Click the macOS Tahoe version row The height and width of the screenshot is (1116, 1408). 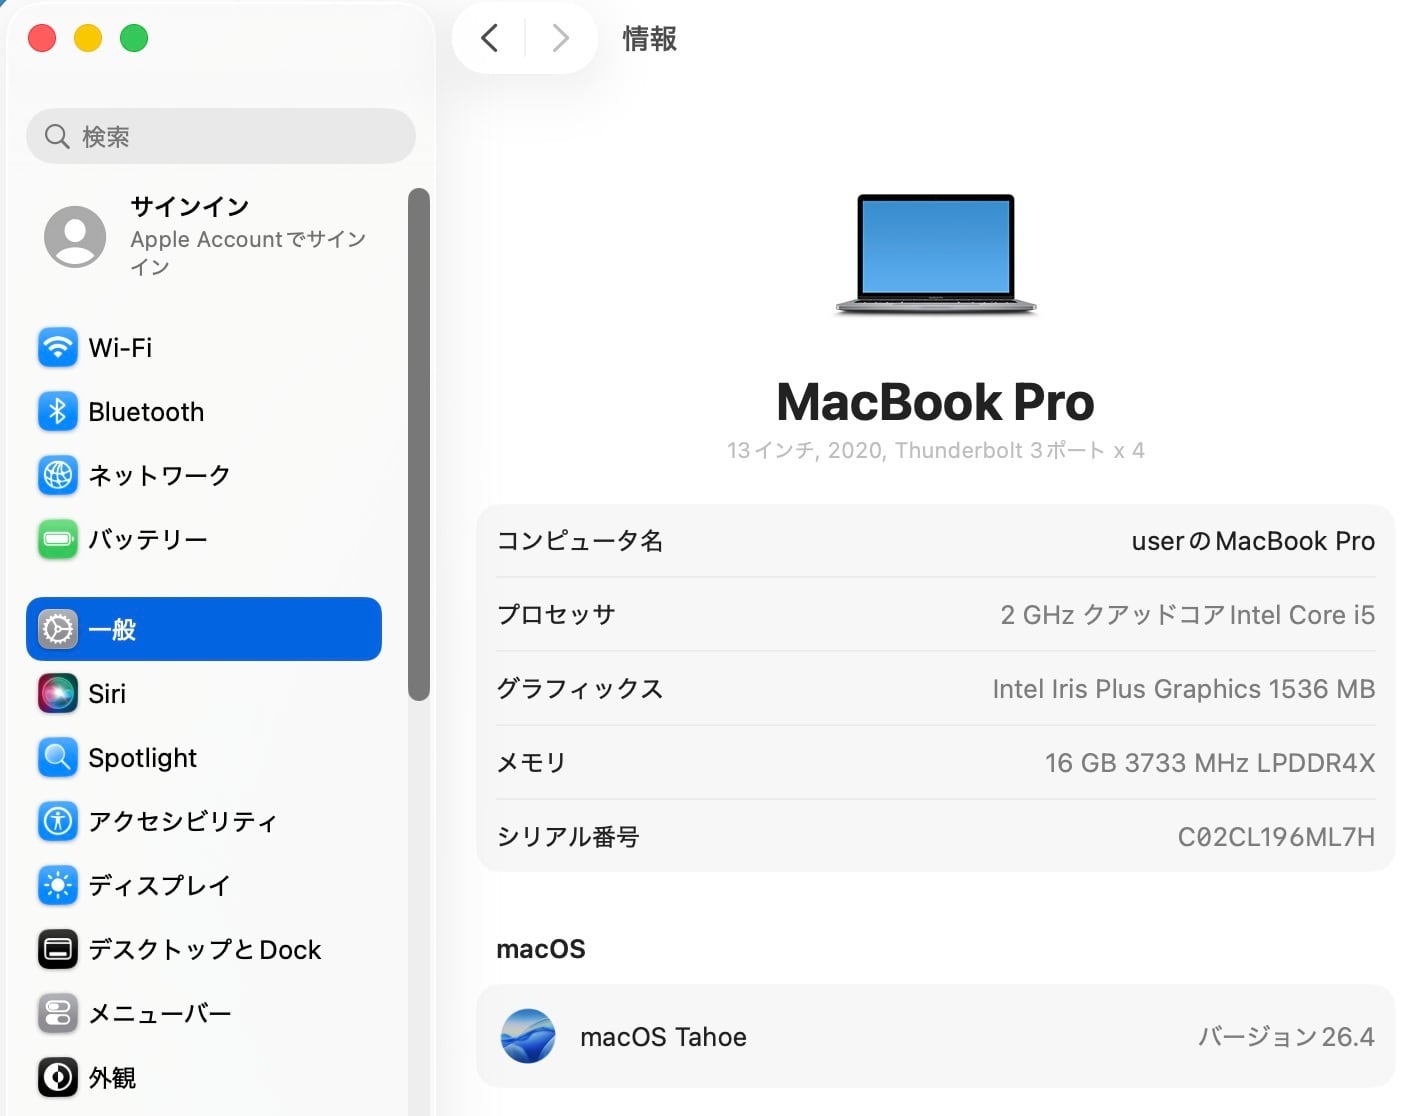936,1036
